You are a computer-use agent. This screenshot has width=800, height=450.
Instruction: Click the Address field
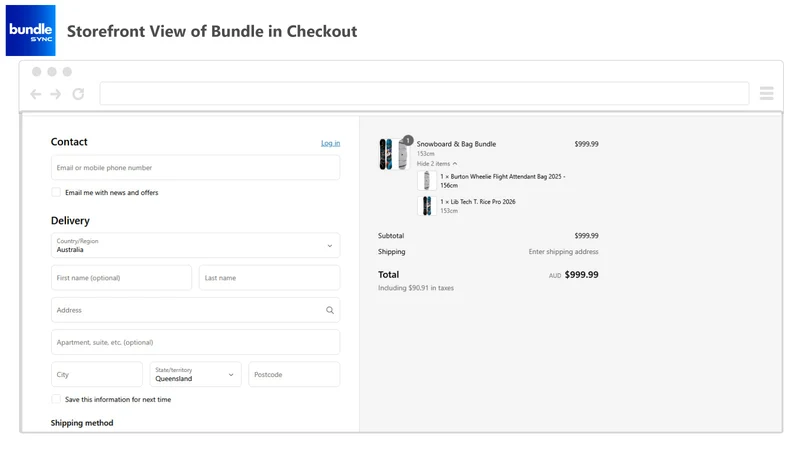(x=195, y=310)
